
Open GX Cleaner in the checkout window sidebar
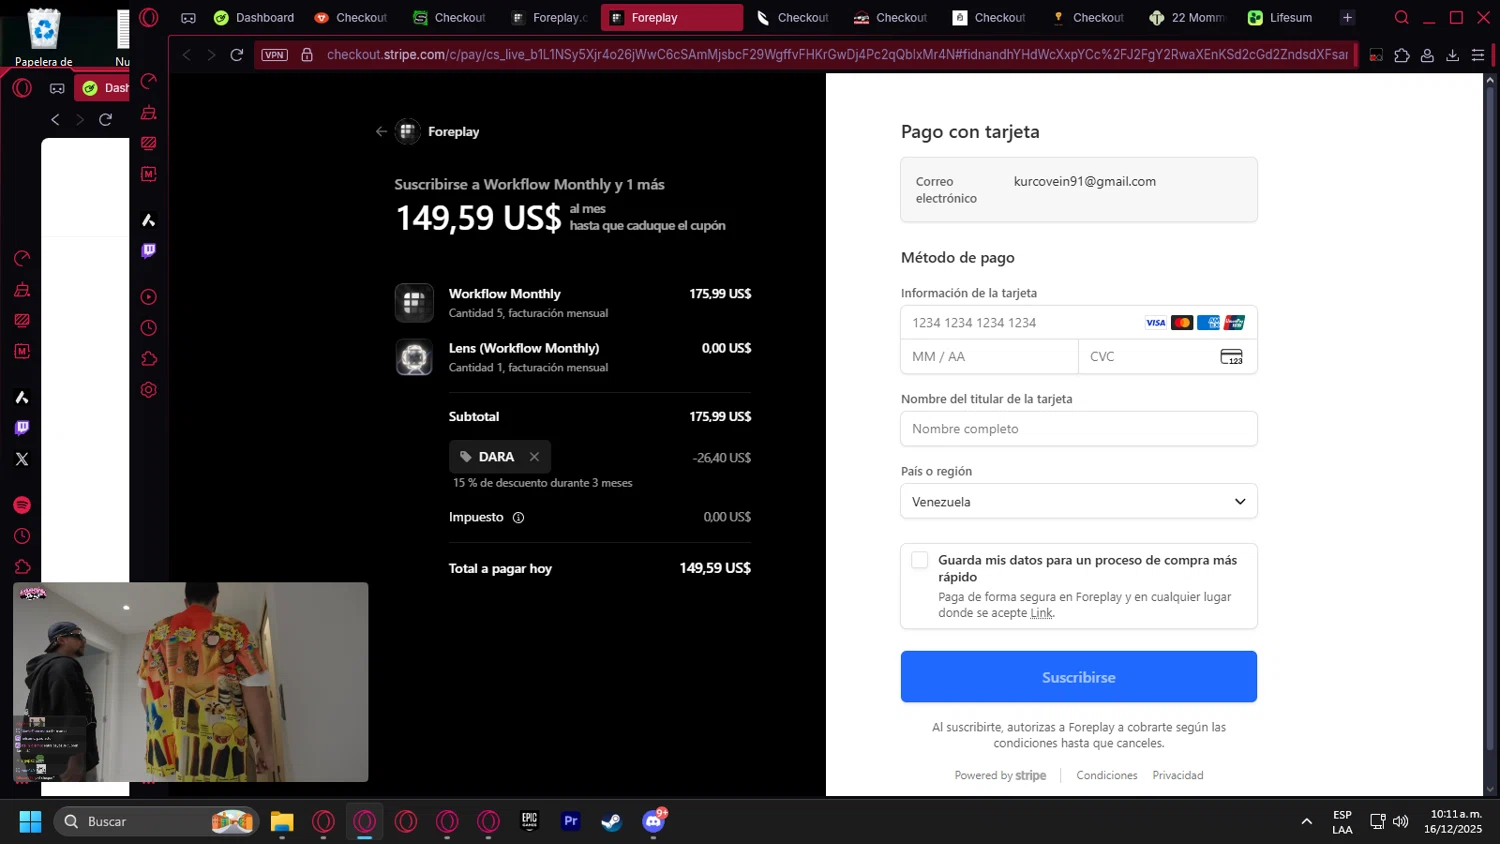coord(149,112)
